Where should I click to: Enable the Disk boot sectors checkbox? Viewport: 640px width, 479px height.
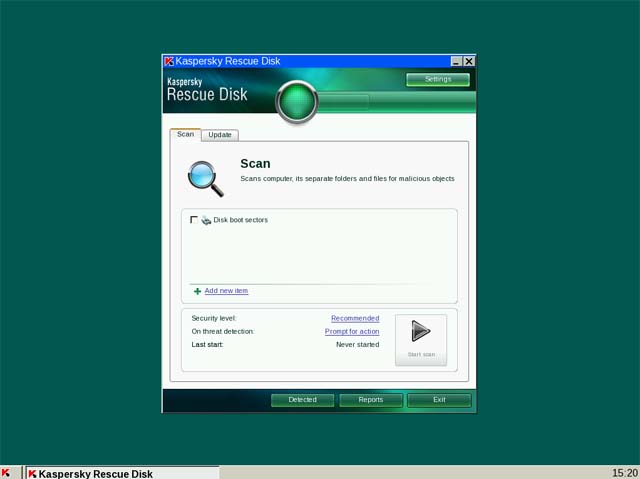(x=194, y=220)
